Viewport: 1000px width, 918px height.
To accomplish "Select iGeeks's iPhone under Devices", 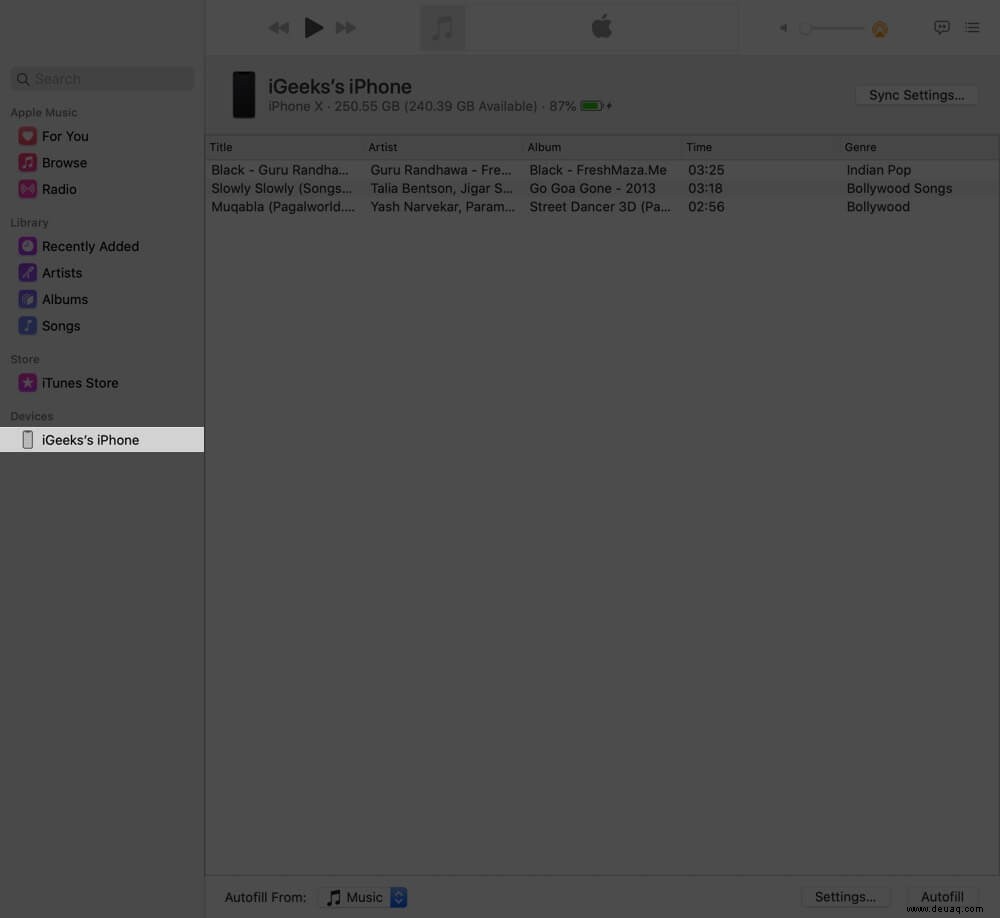I will click(x=102, y=440).
